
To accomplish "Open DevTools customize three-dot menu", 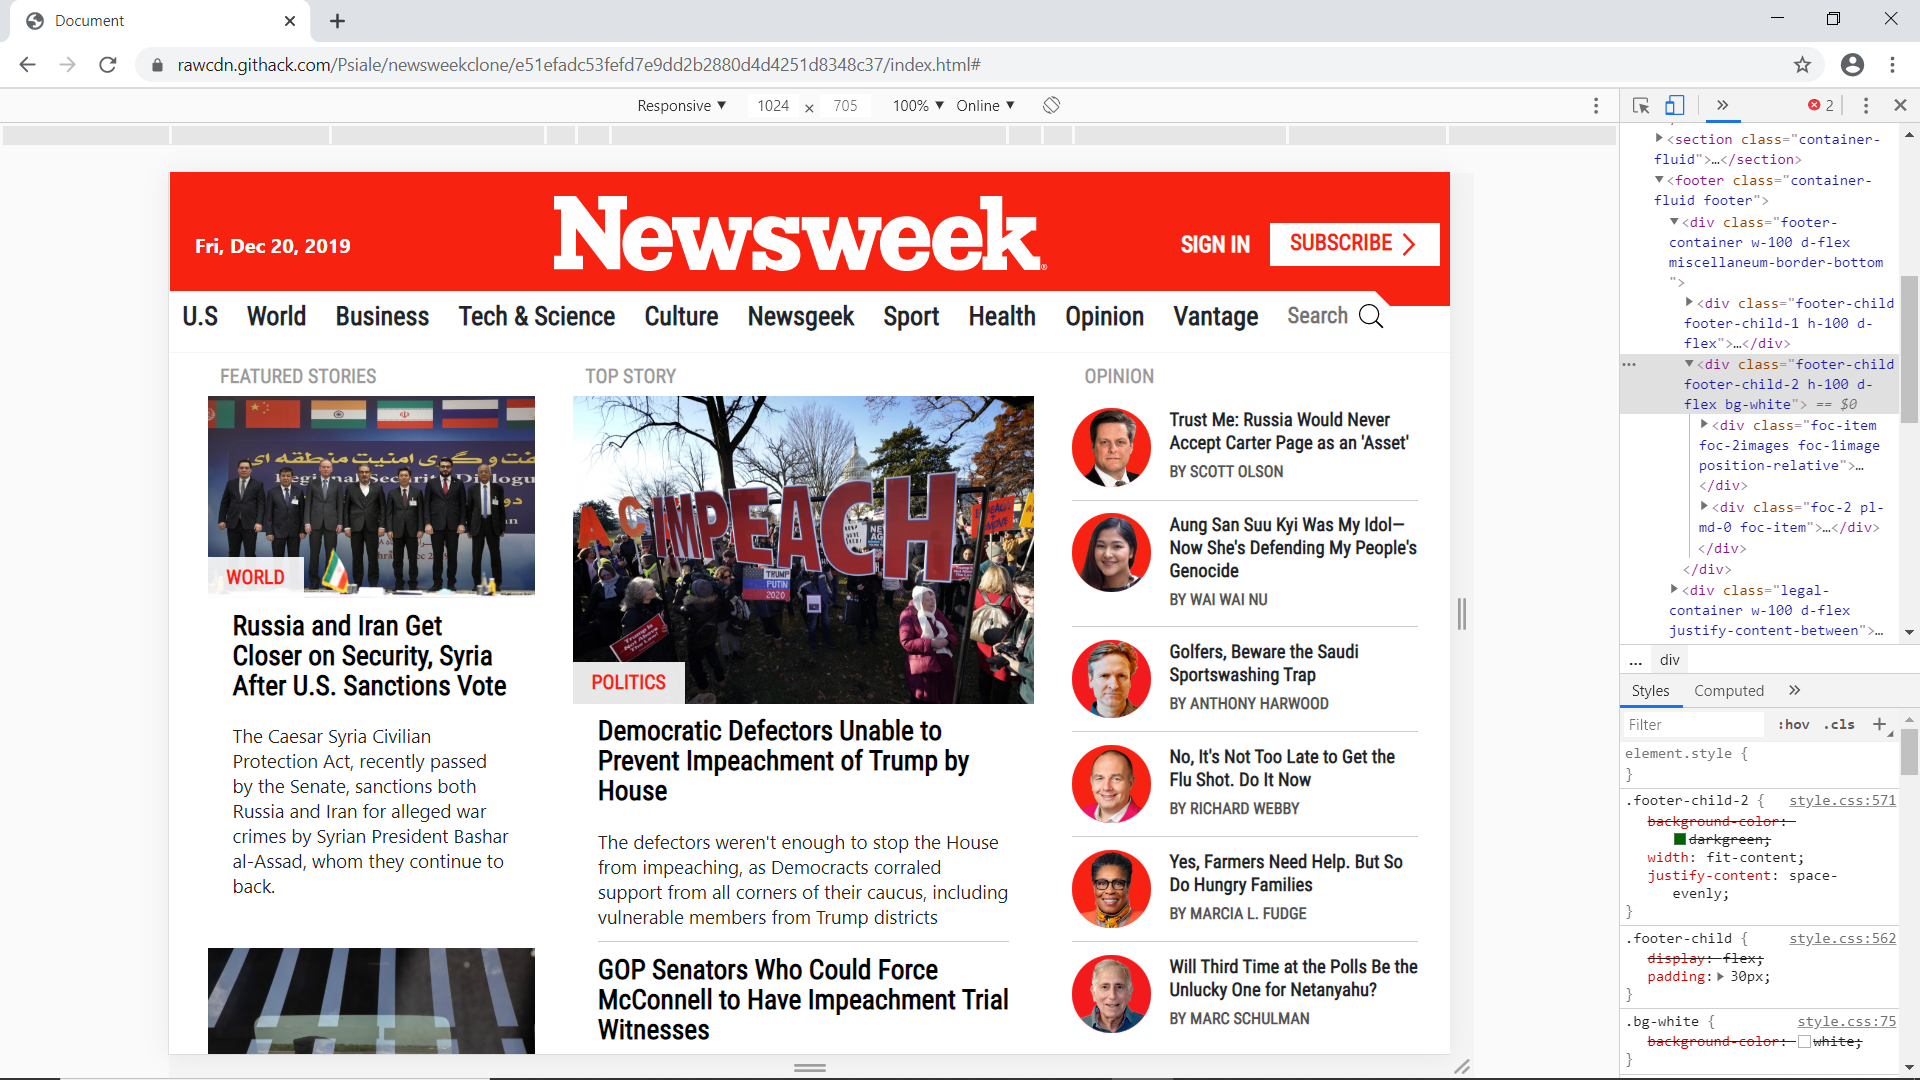I will (x=1866, y=105).
